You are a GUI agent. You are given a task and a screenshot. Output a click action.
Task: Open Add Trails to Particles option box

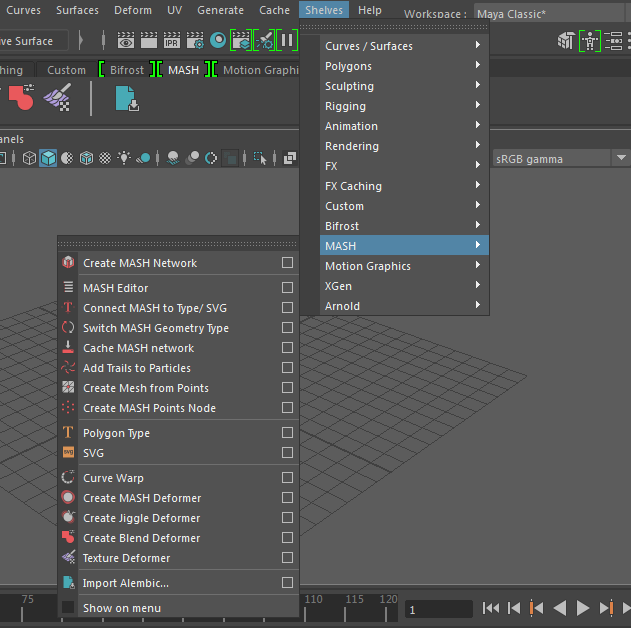click(x=287, y=368)
